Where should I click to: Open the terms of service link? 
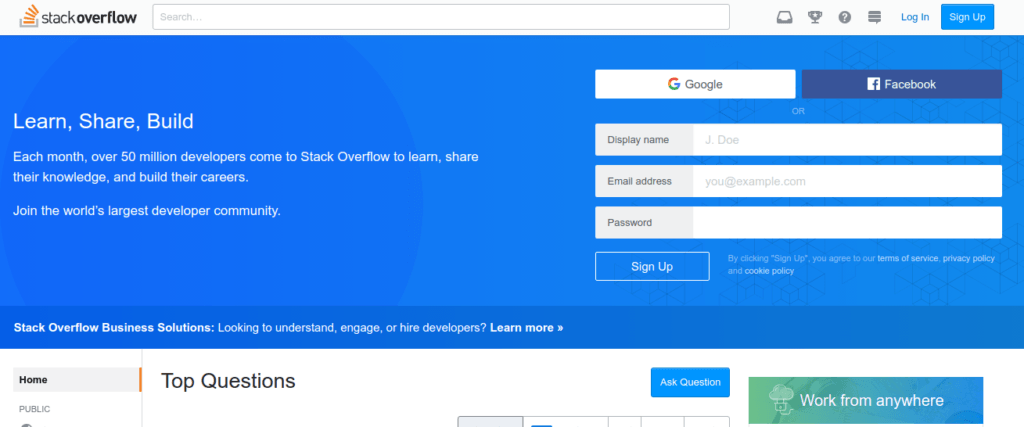coord(908,258)
